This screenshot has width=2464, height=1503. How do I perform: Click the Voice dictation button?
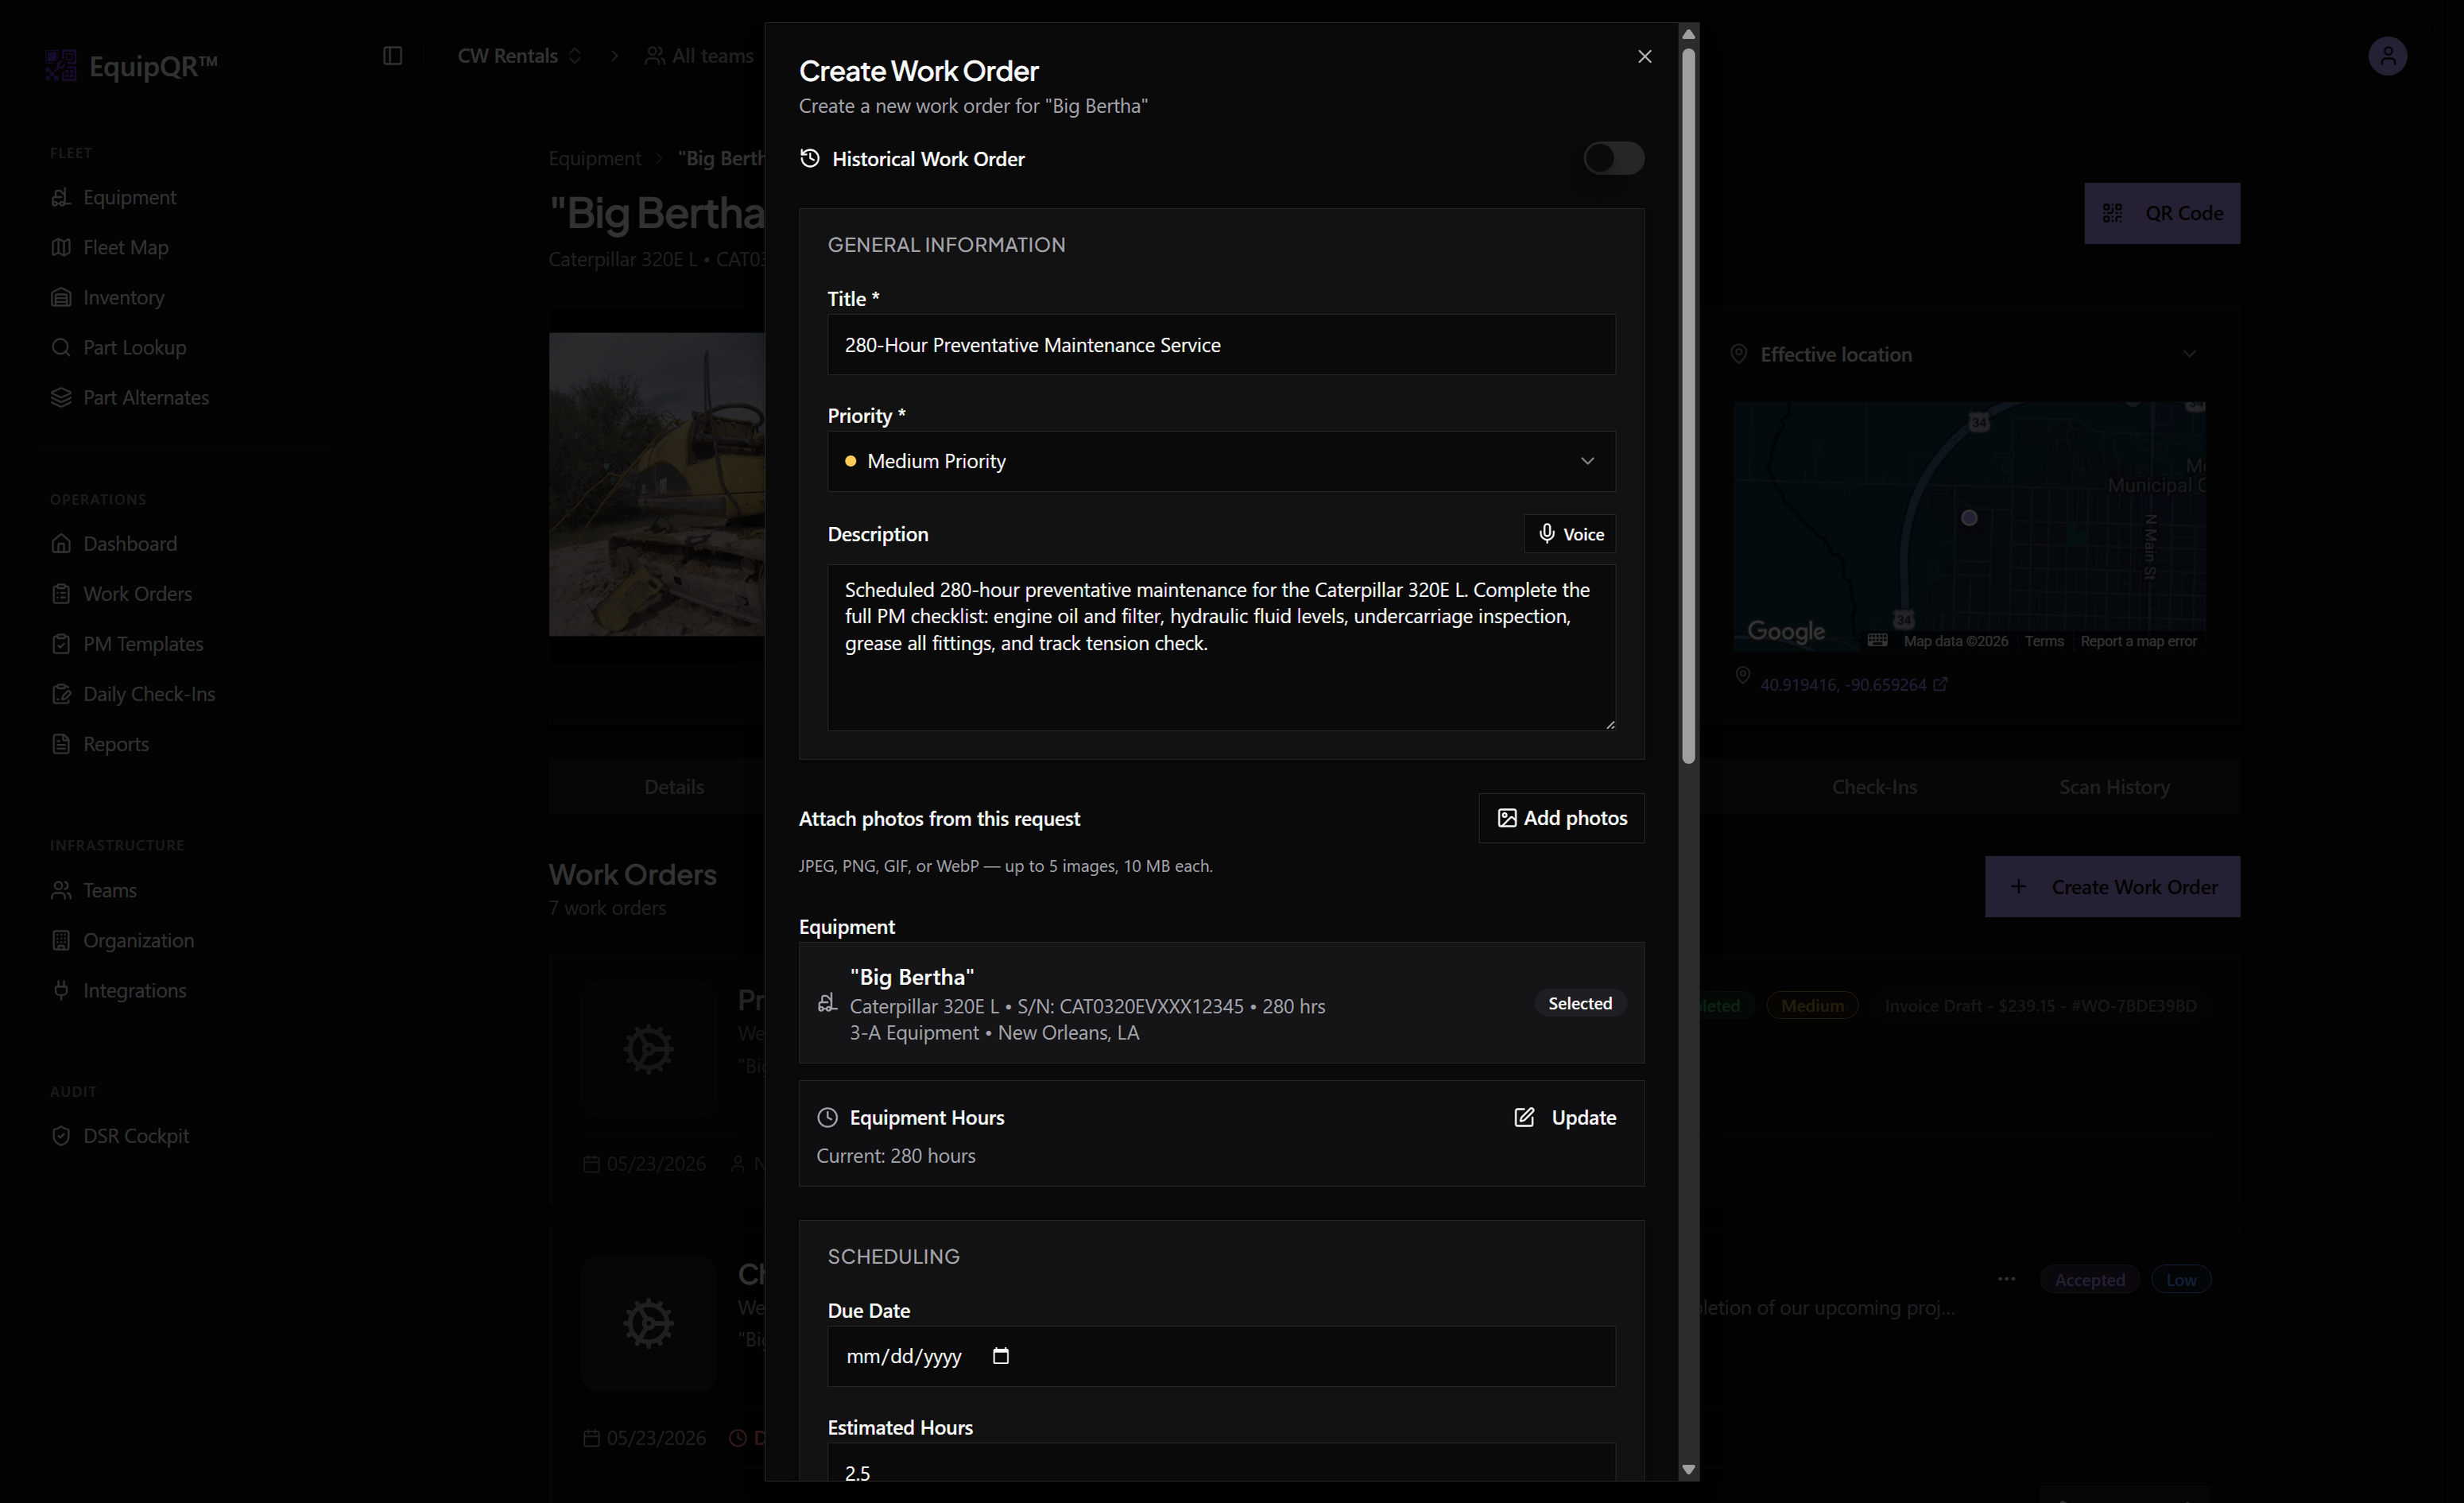tap(1569, 534)
